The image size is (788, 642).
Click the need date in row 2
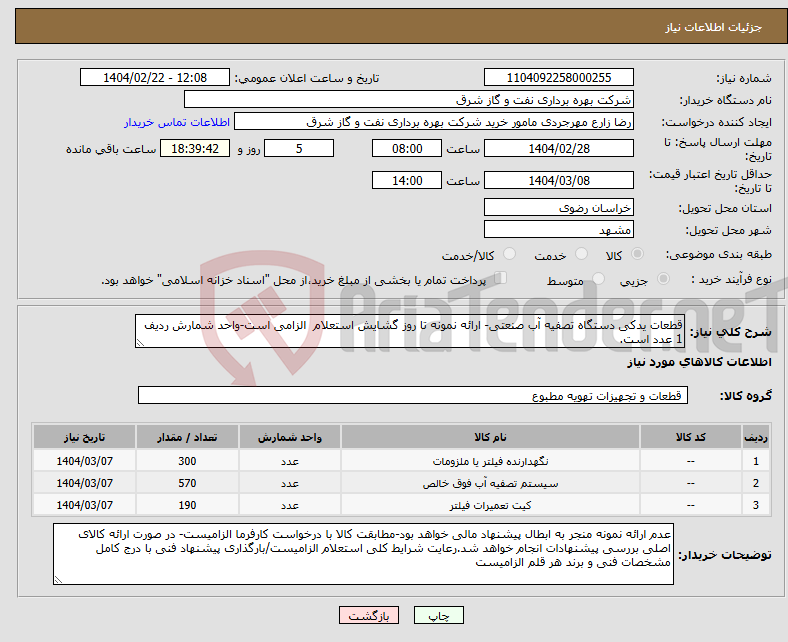(84, 483)
